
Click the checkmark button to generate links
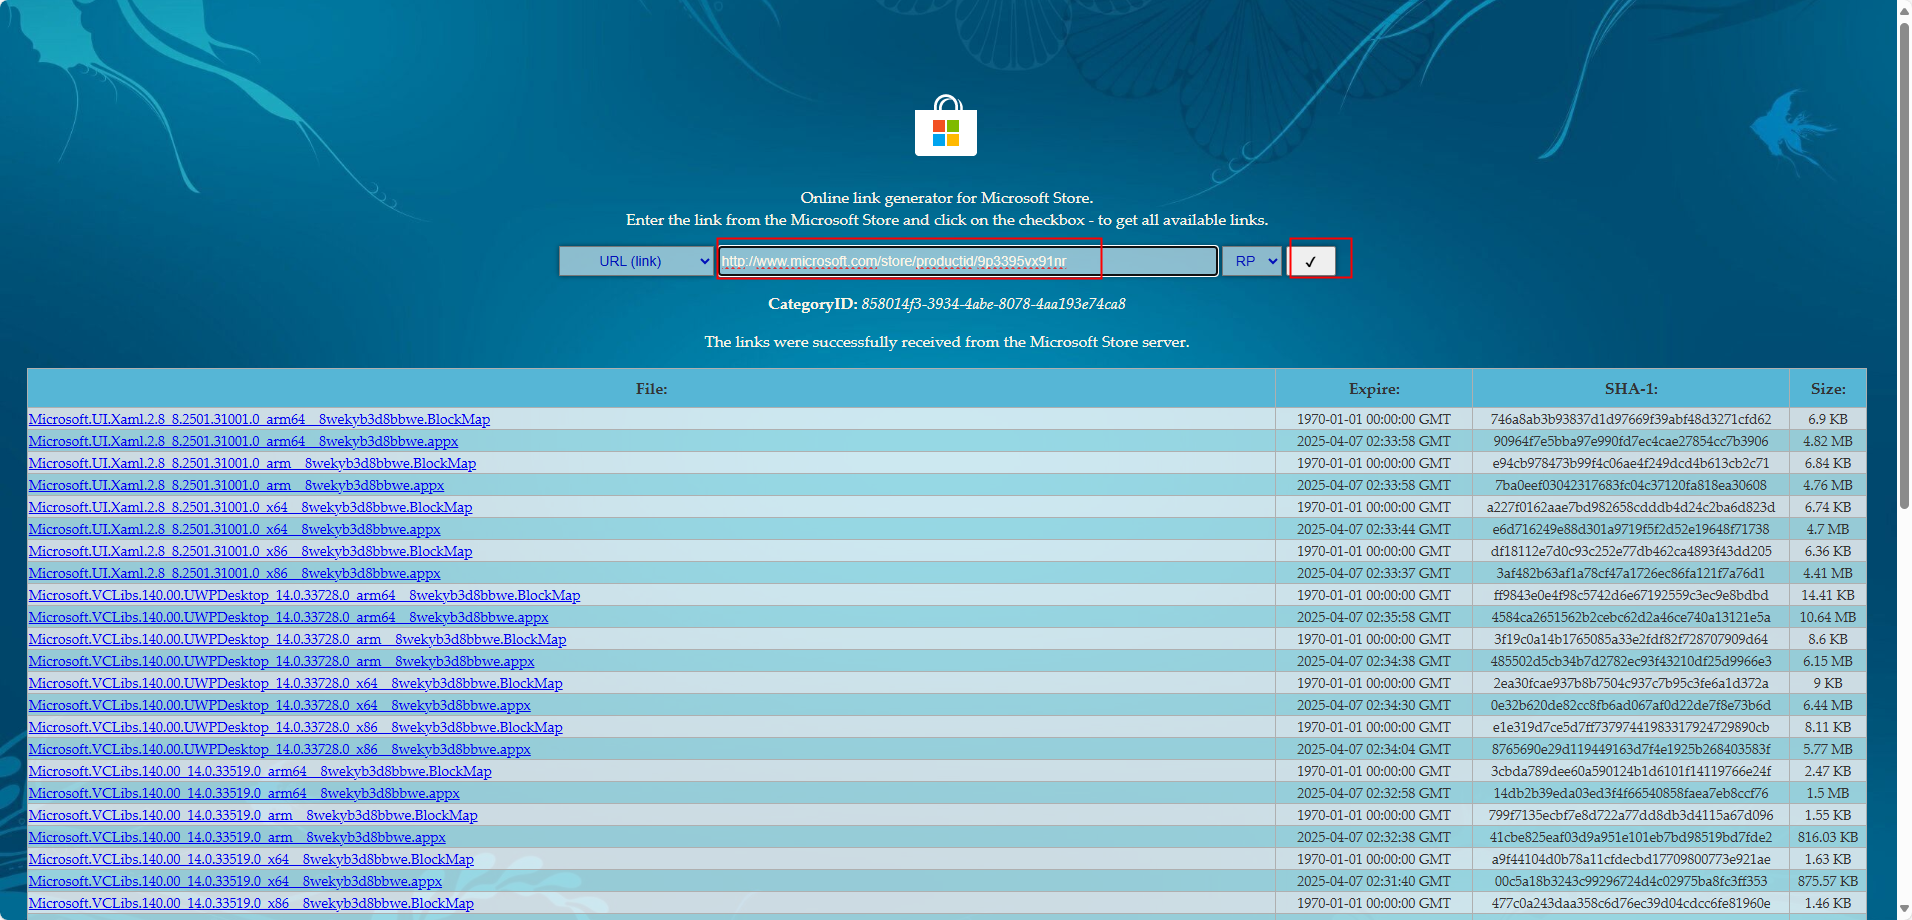1312,261
